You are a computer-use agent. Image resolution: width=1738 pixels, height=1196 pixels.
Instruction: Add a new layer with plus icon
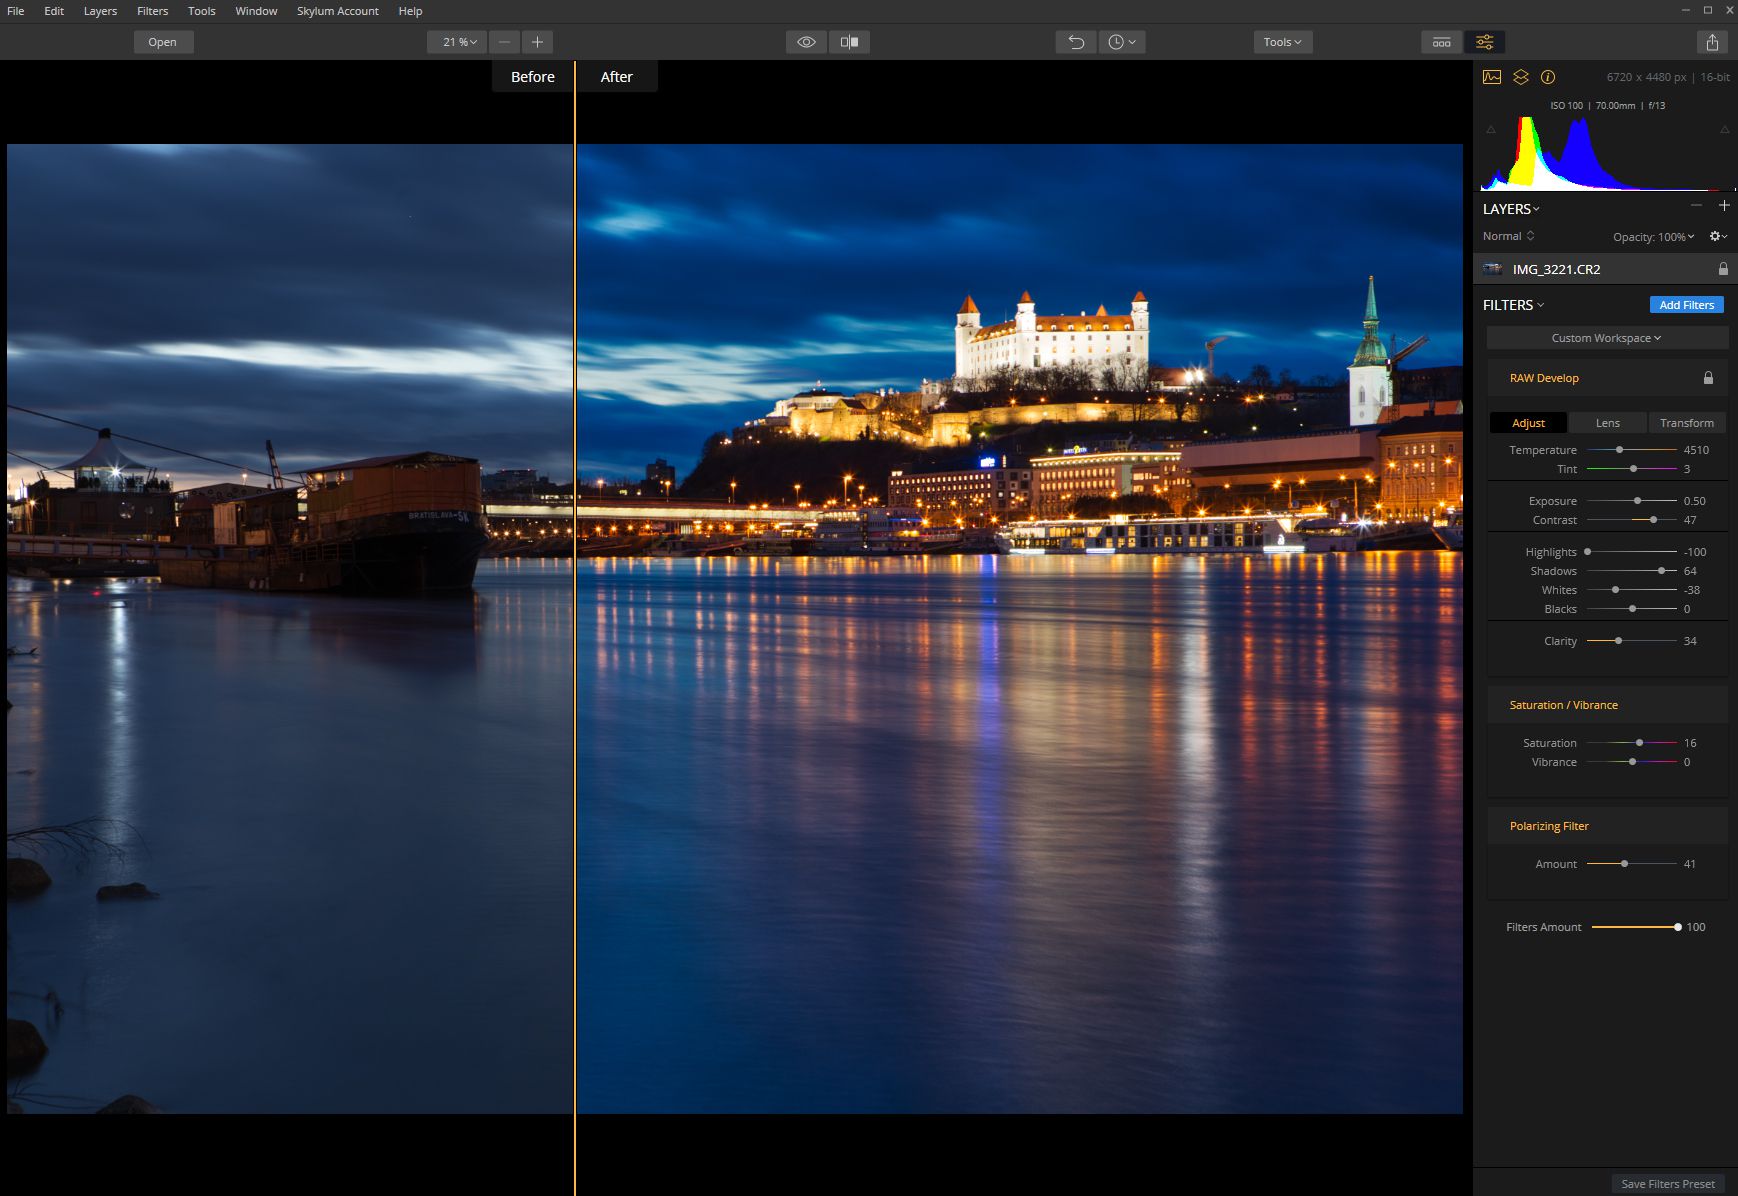point(1724,205)
